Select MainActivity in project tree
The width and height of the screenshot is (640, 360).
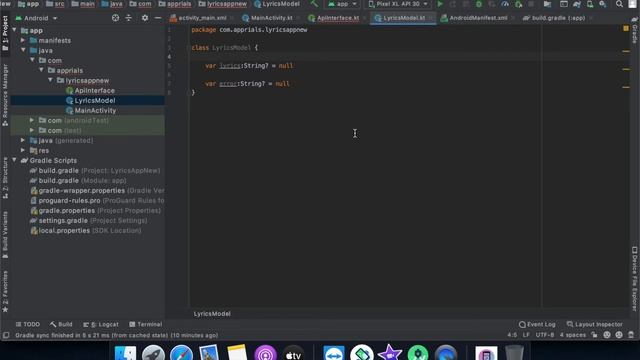(x=91, y=111)
